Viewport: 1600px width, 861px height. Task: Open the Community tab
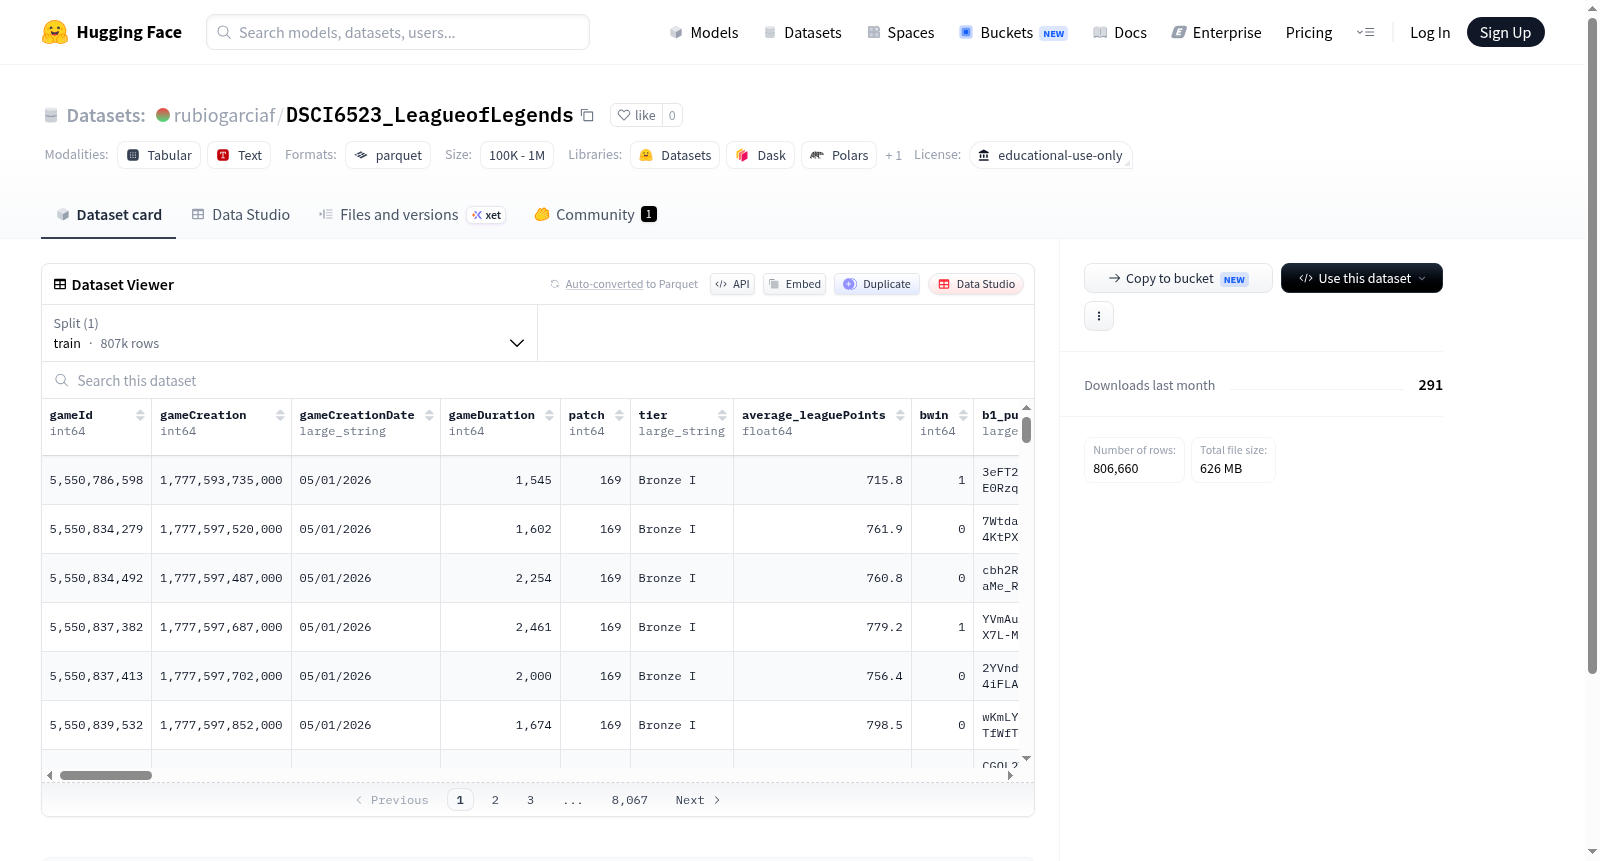click(595, 214)
